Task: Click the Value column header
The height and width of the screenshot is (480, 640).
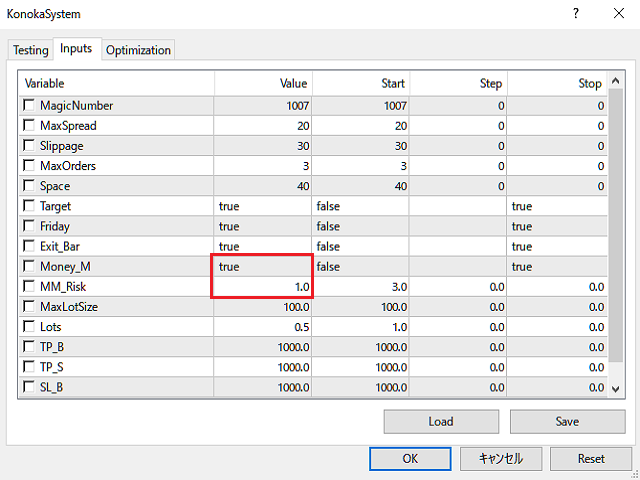Action: tap(263, 84)
